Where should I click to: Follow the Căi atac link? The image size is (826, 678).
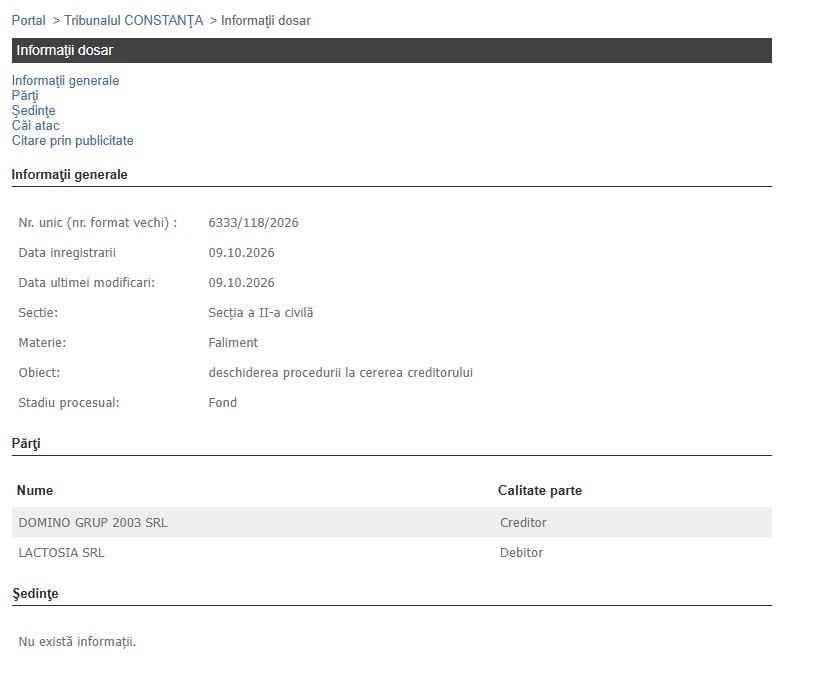(35, 125)
